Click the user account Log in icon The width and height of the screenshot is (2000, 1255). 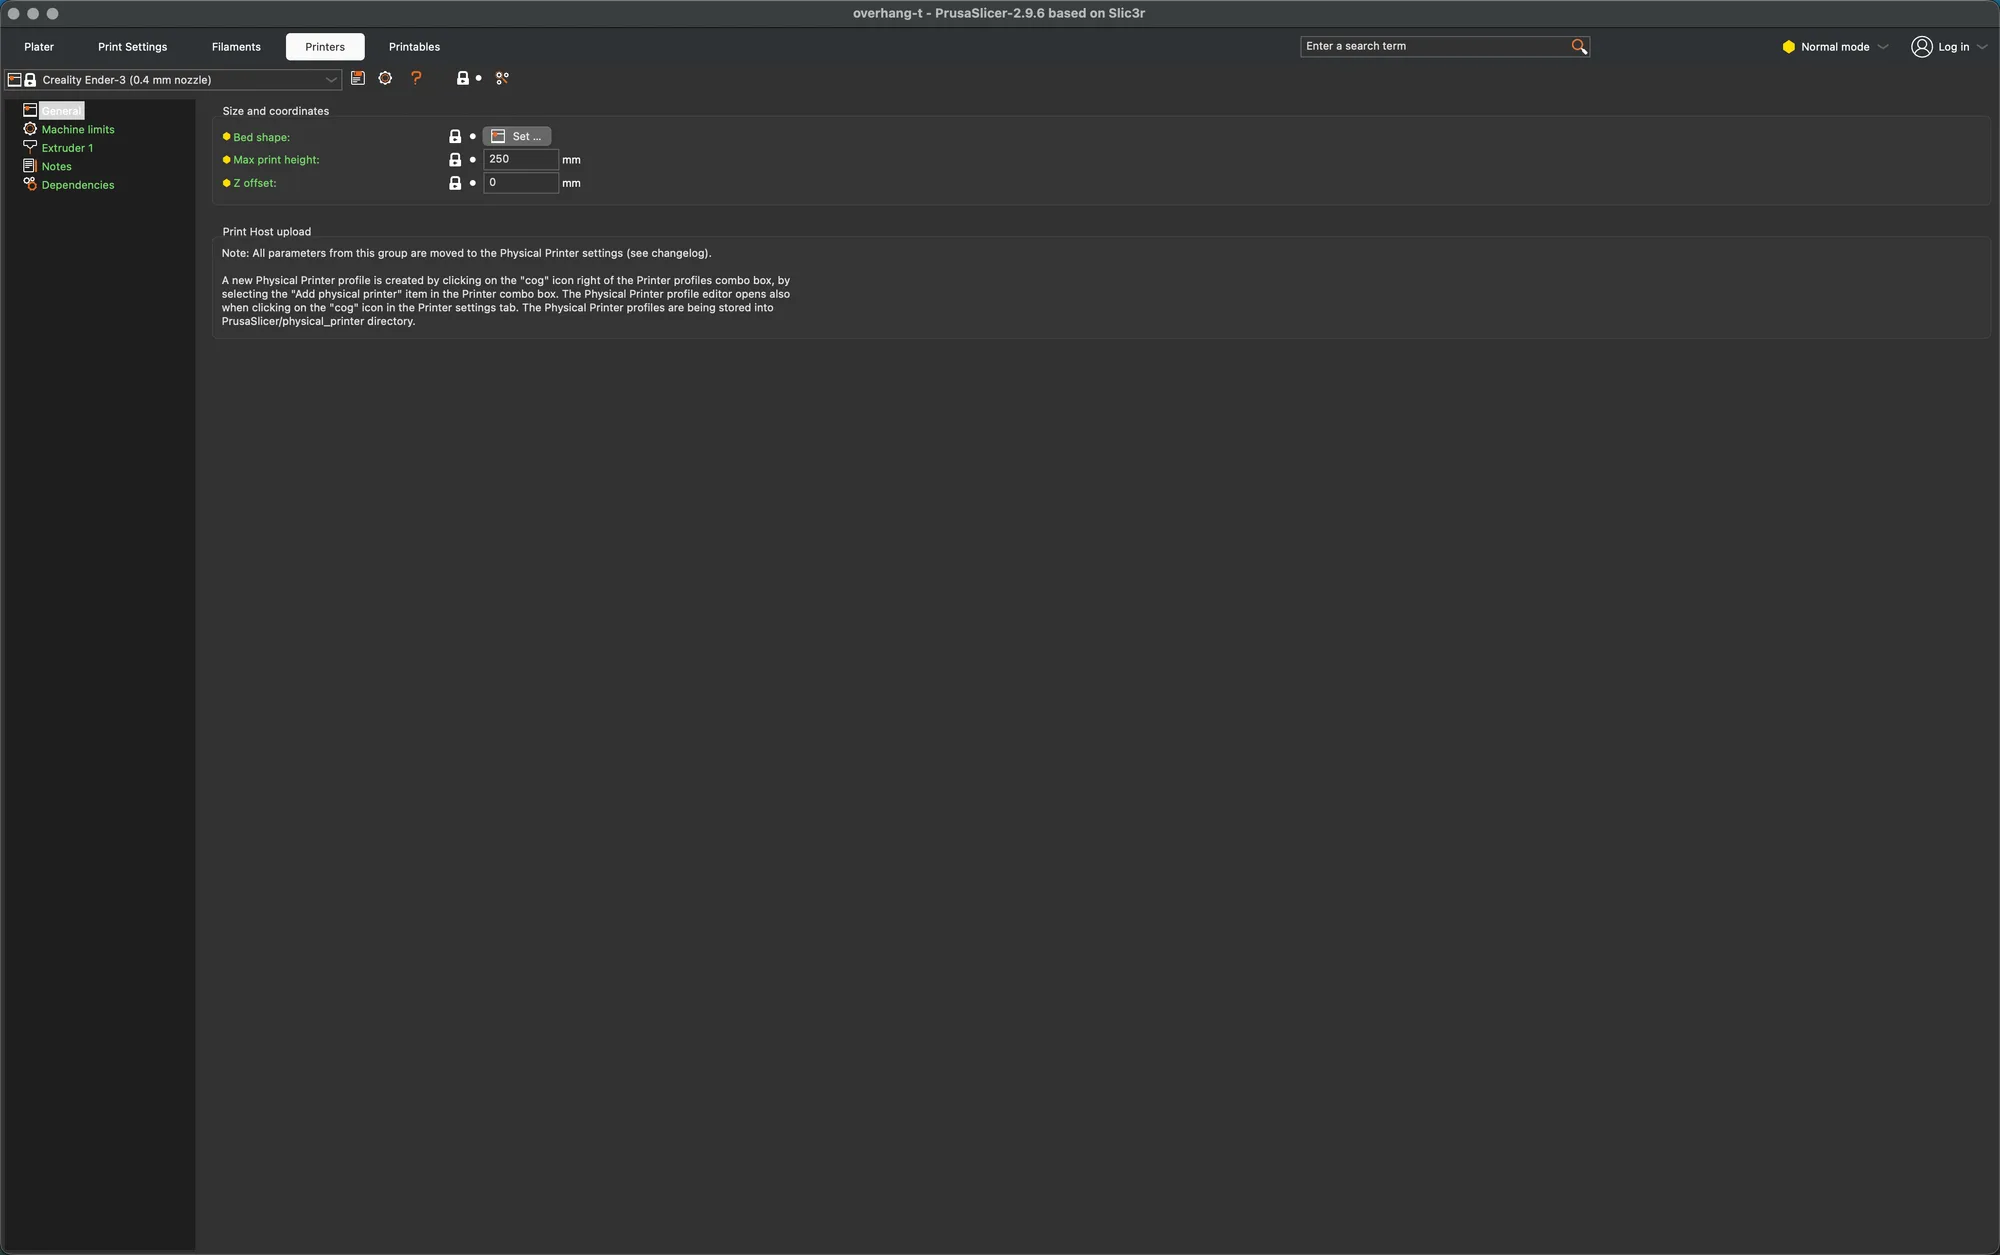(x=1921, y=46)
